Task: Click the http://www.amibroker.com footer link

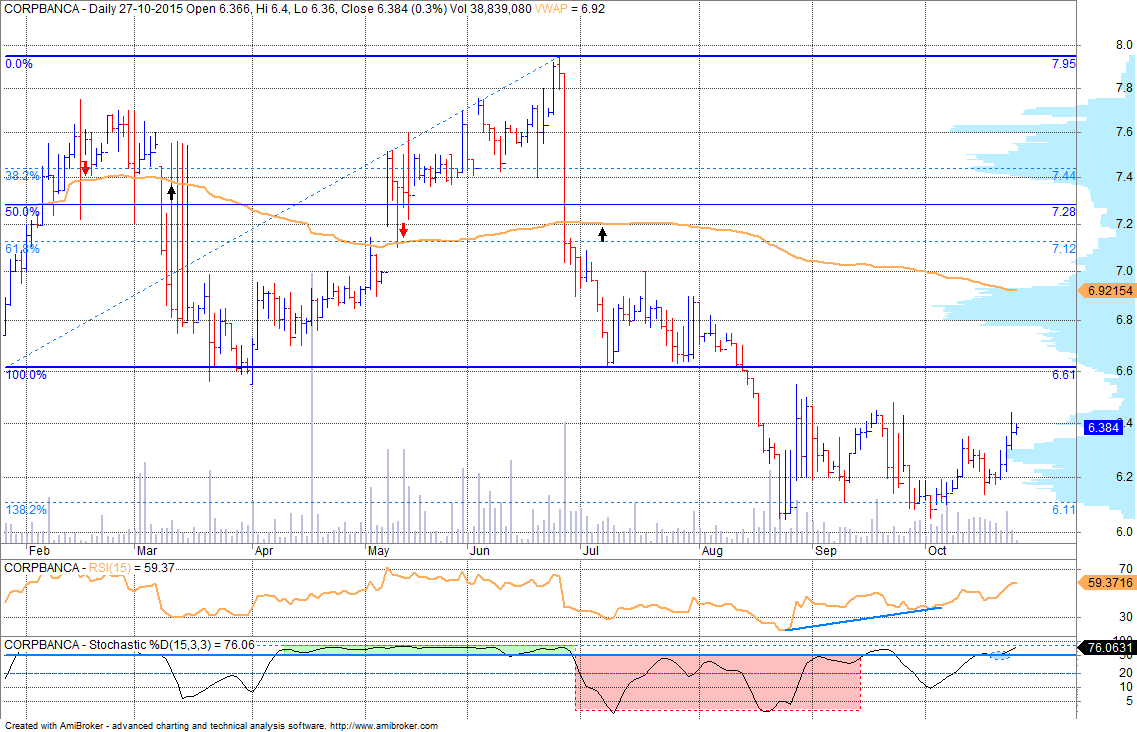Action: pos(384,725)
